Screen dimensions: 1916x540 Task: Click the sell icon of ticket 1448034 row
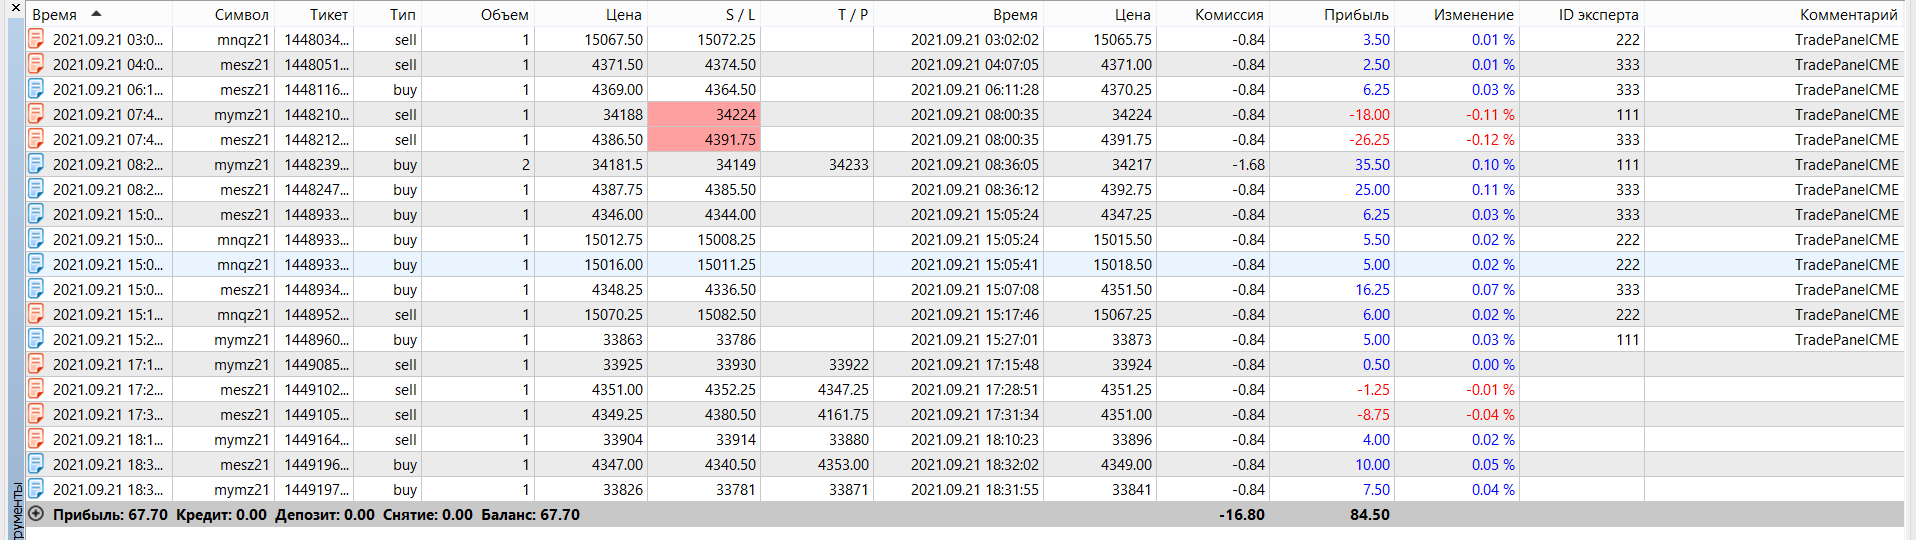point(36,39)
